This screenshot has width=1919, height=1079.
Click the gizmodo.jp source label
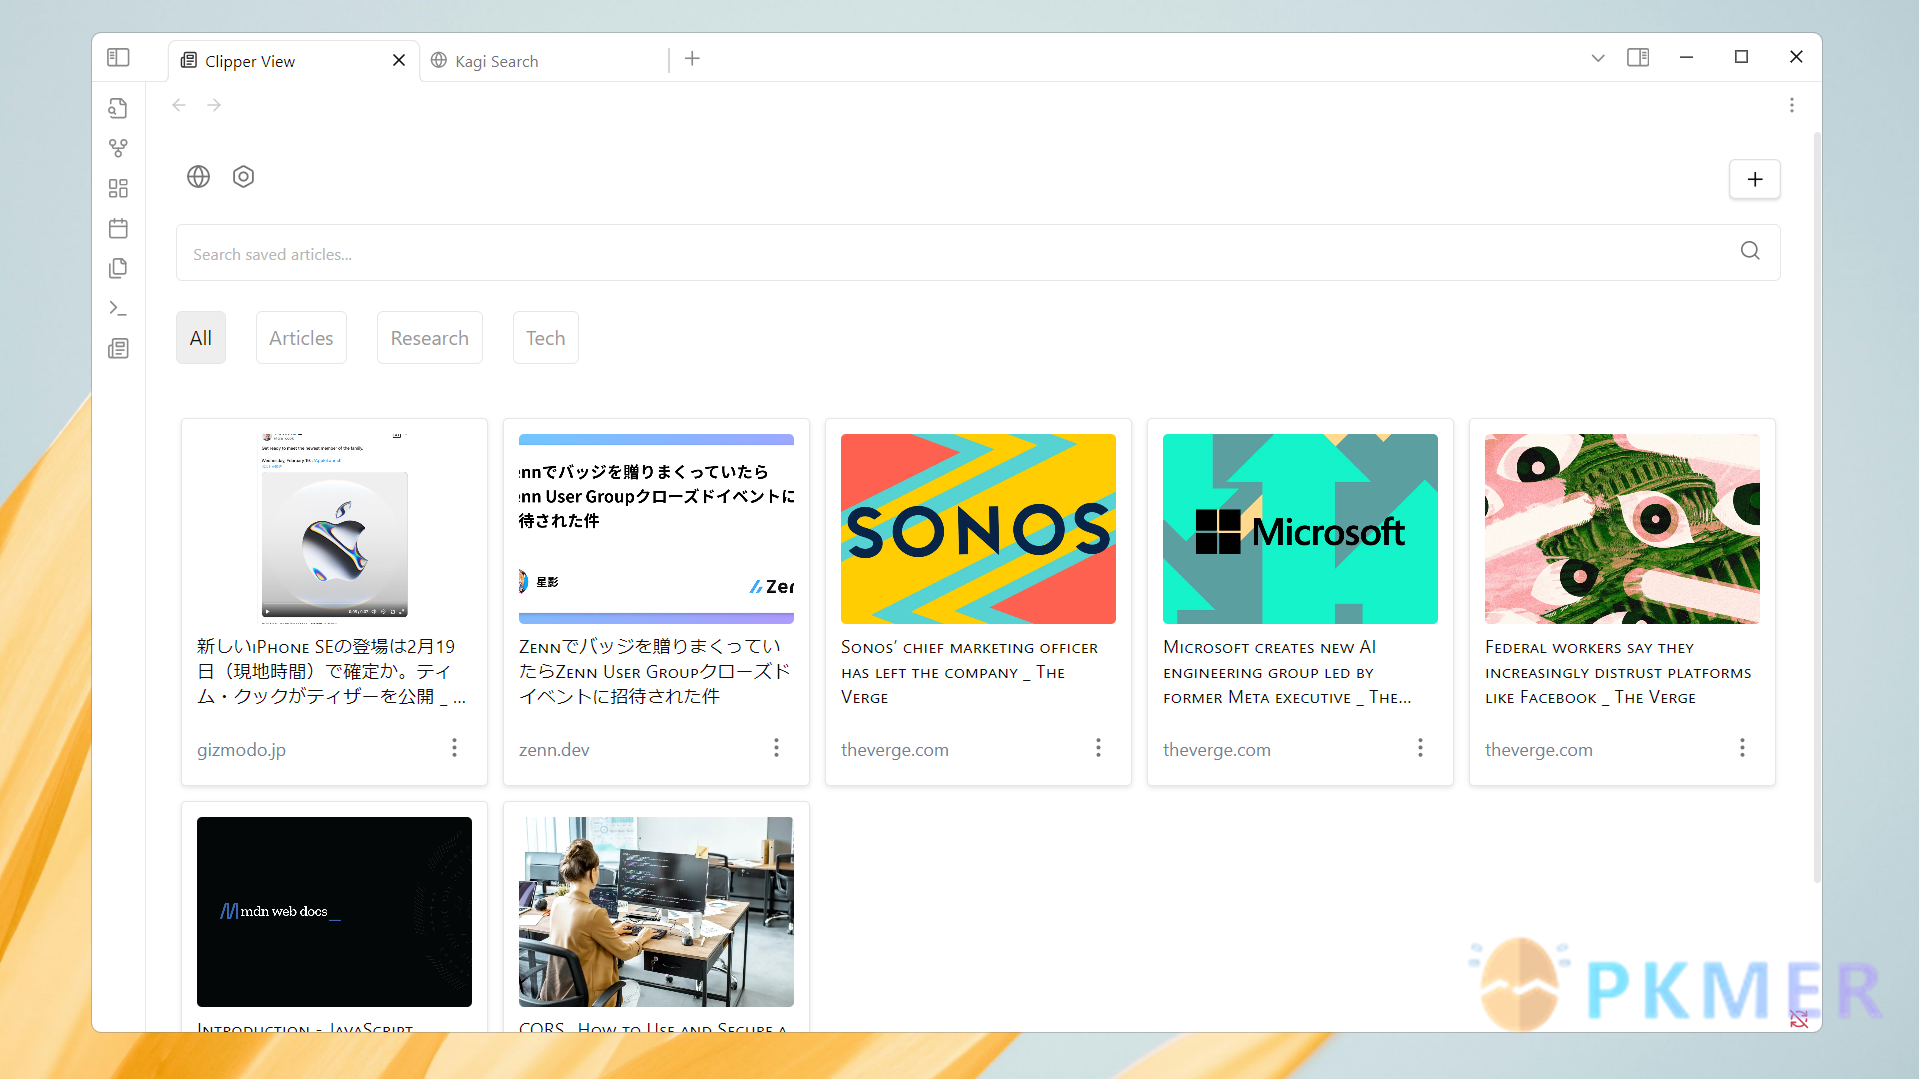[241, 750]
